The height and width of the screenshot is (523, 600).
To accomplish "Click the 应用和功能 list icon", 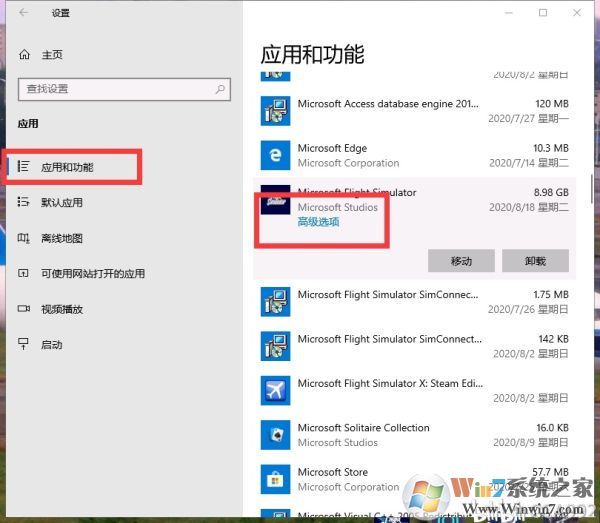I will pos(23,166).
